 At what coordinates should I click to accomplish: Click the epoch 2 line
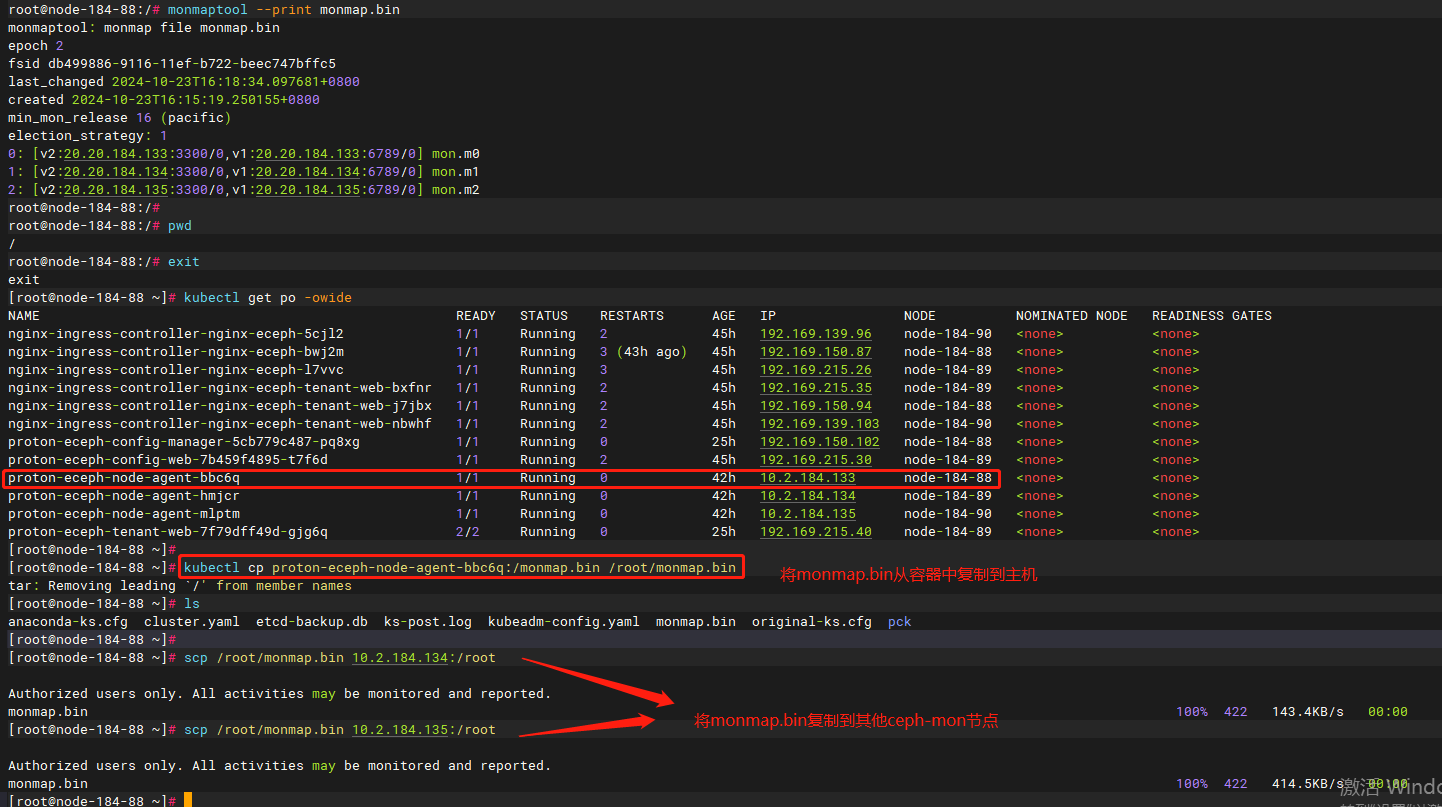[x=36, y=46]
